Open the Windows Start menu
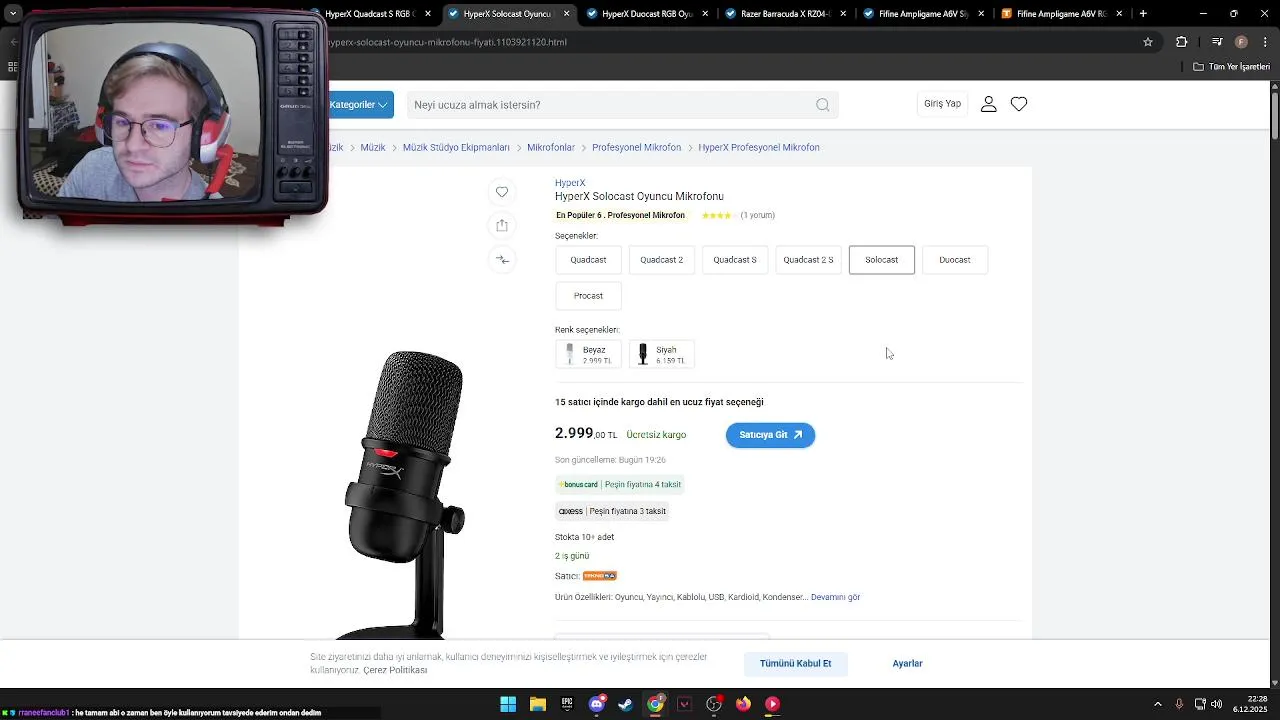 point(508,704)
